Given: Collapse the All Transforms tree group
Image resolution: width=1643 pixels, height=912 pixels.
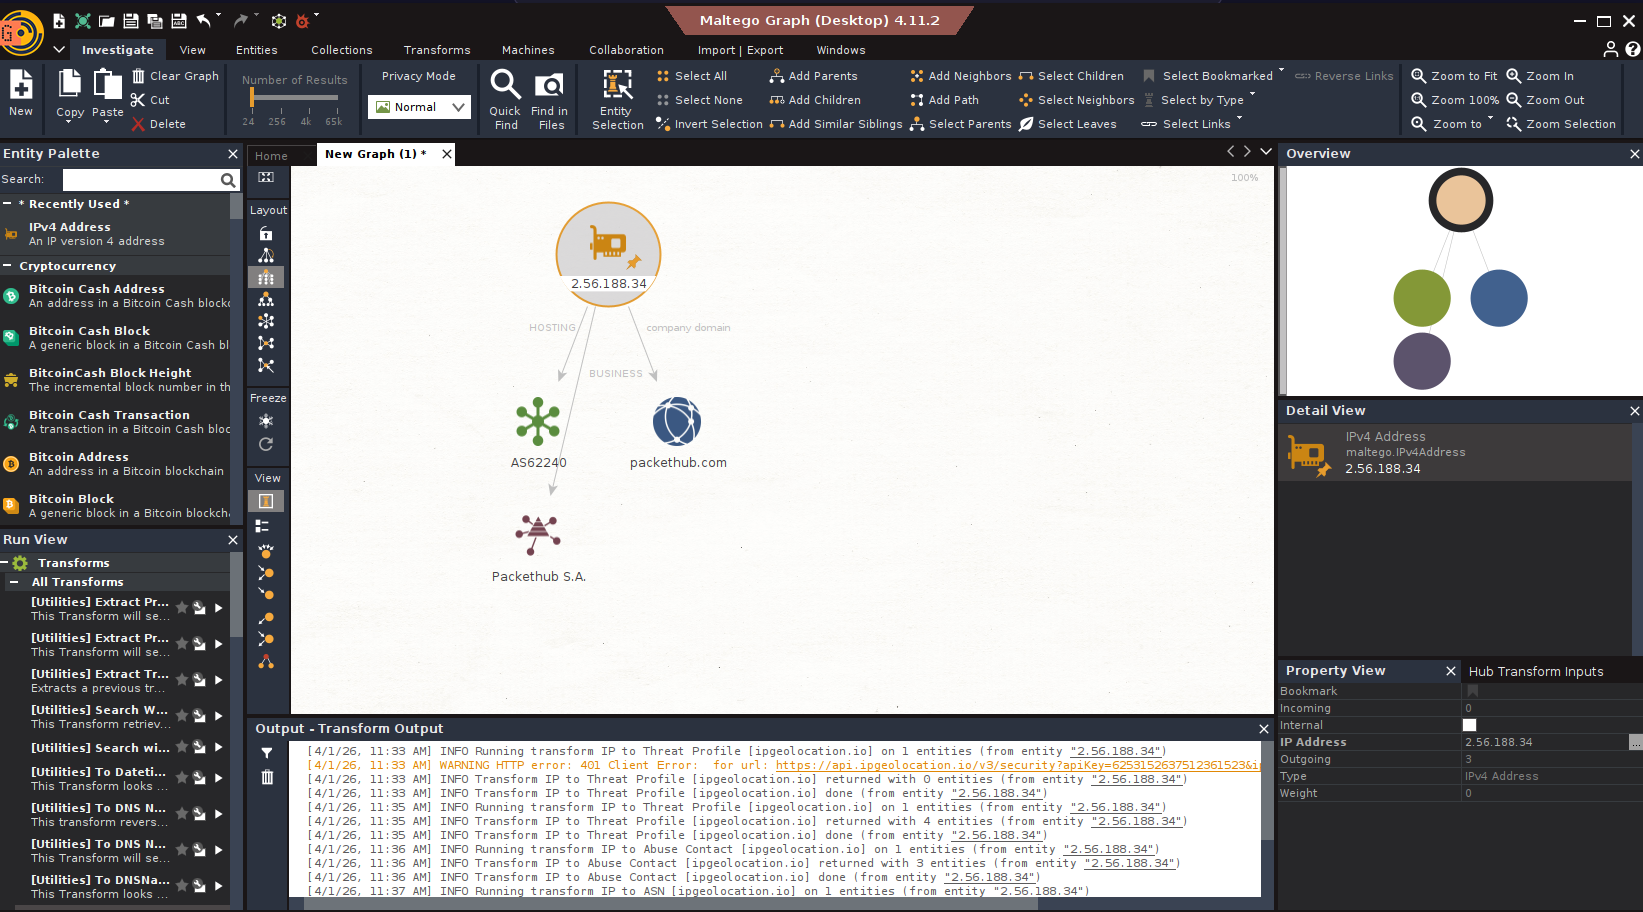Looking at the screenshot, I should (x=14, y=582).
